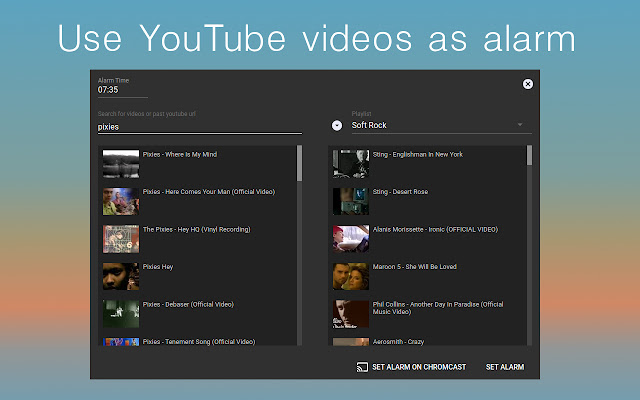Screen dimensions: 640x400
Task: Select thumbnail of Pixies - Debaser
Action: (x=121, y=314)
